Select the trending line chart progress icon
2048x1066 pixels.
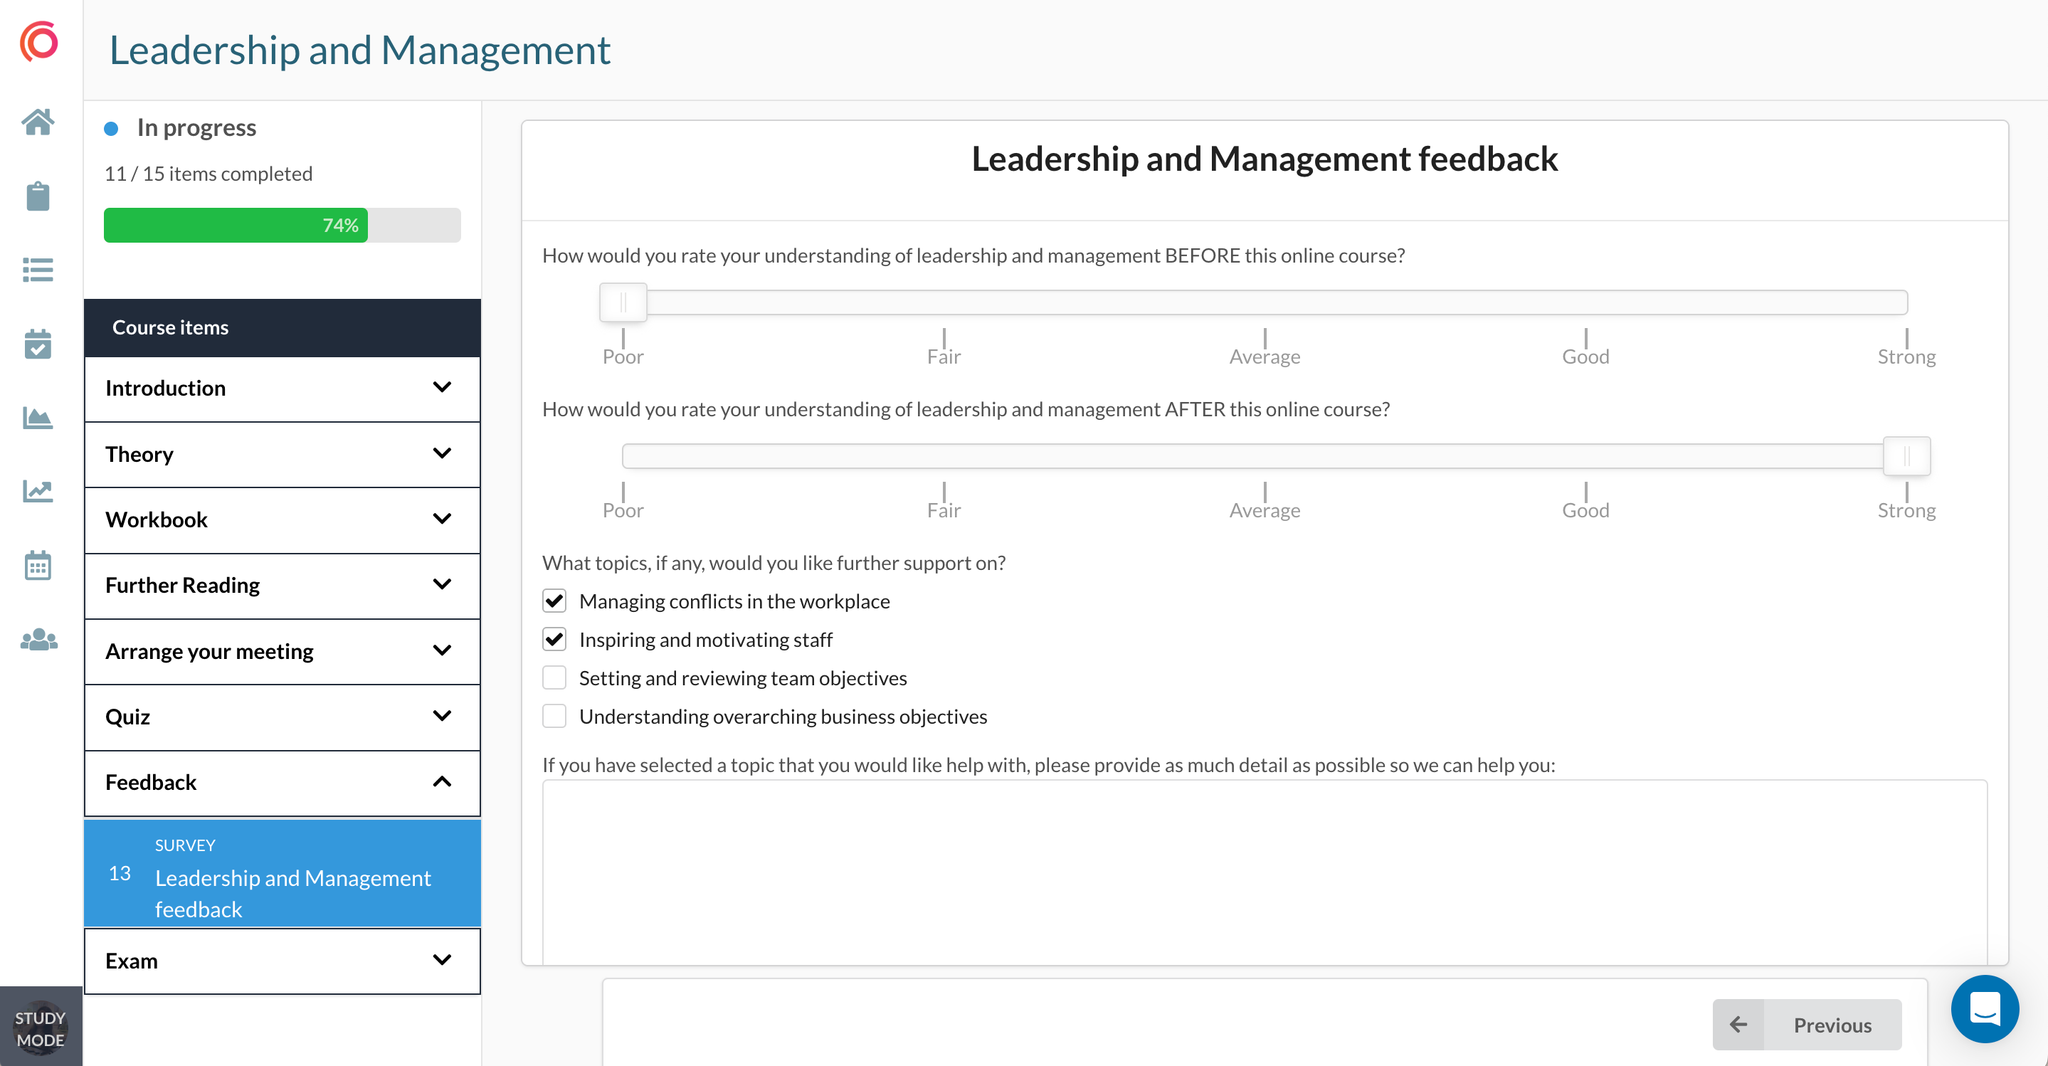tap(38, 491)
